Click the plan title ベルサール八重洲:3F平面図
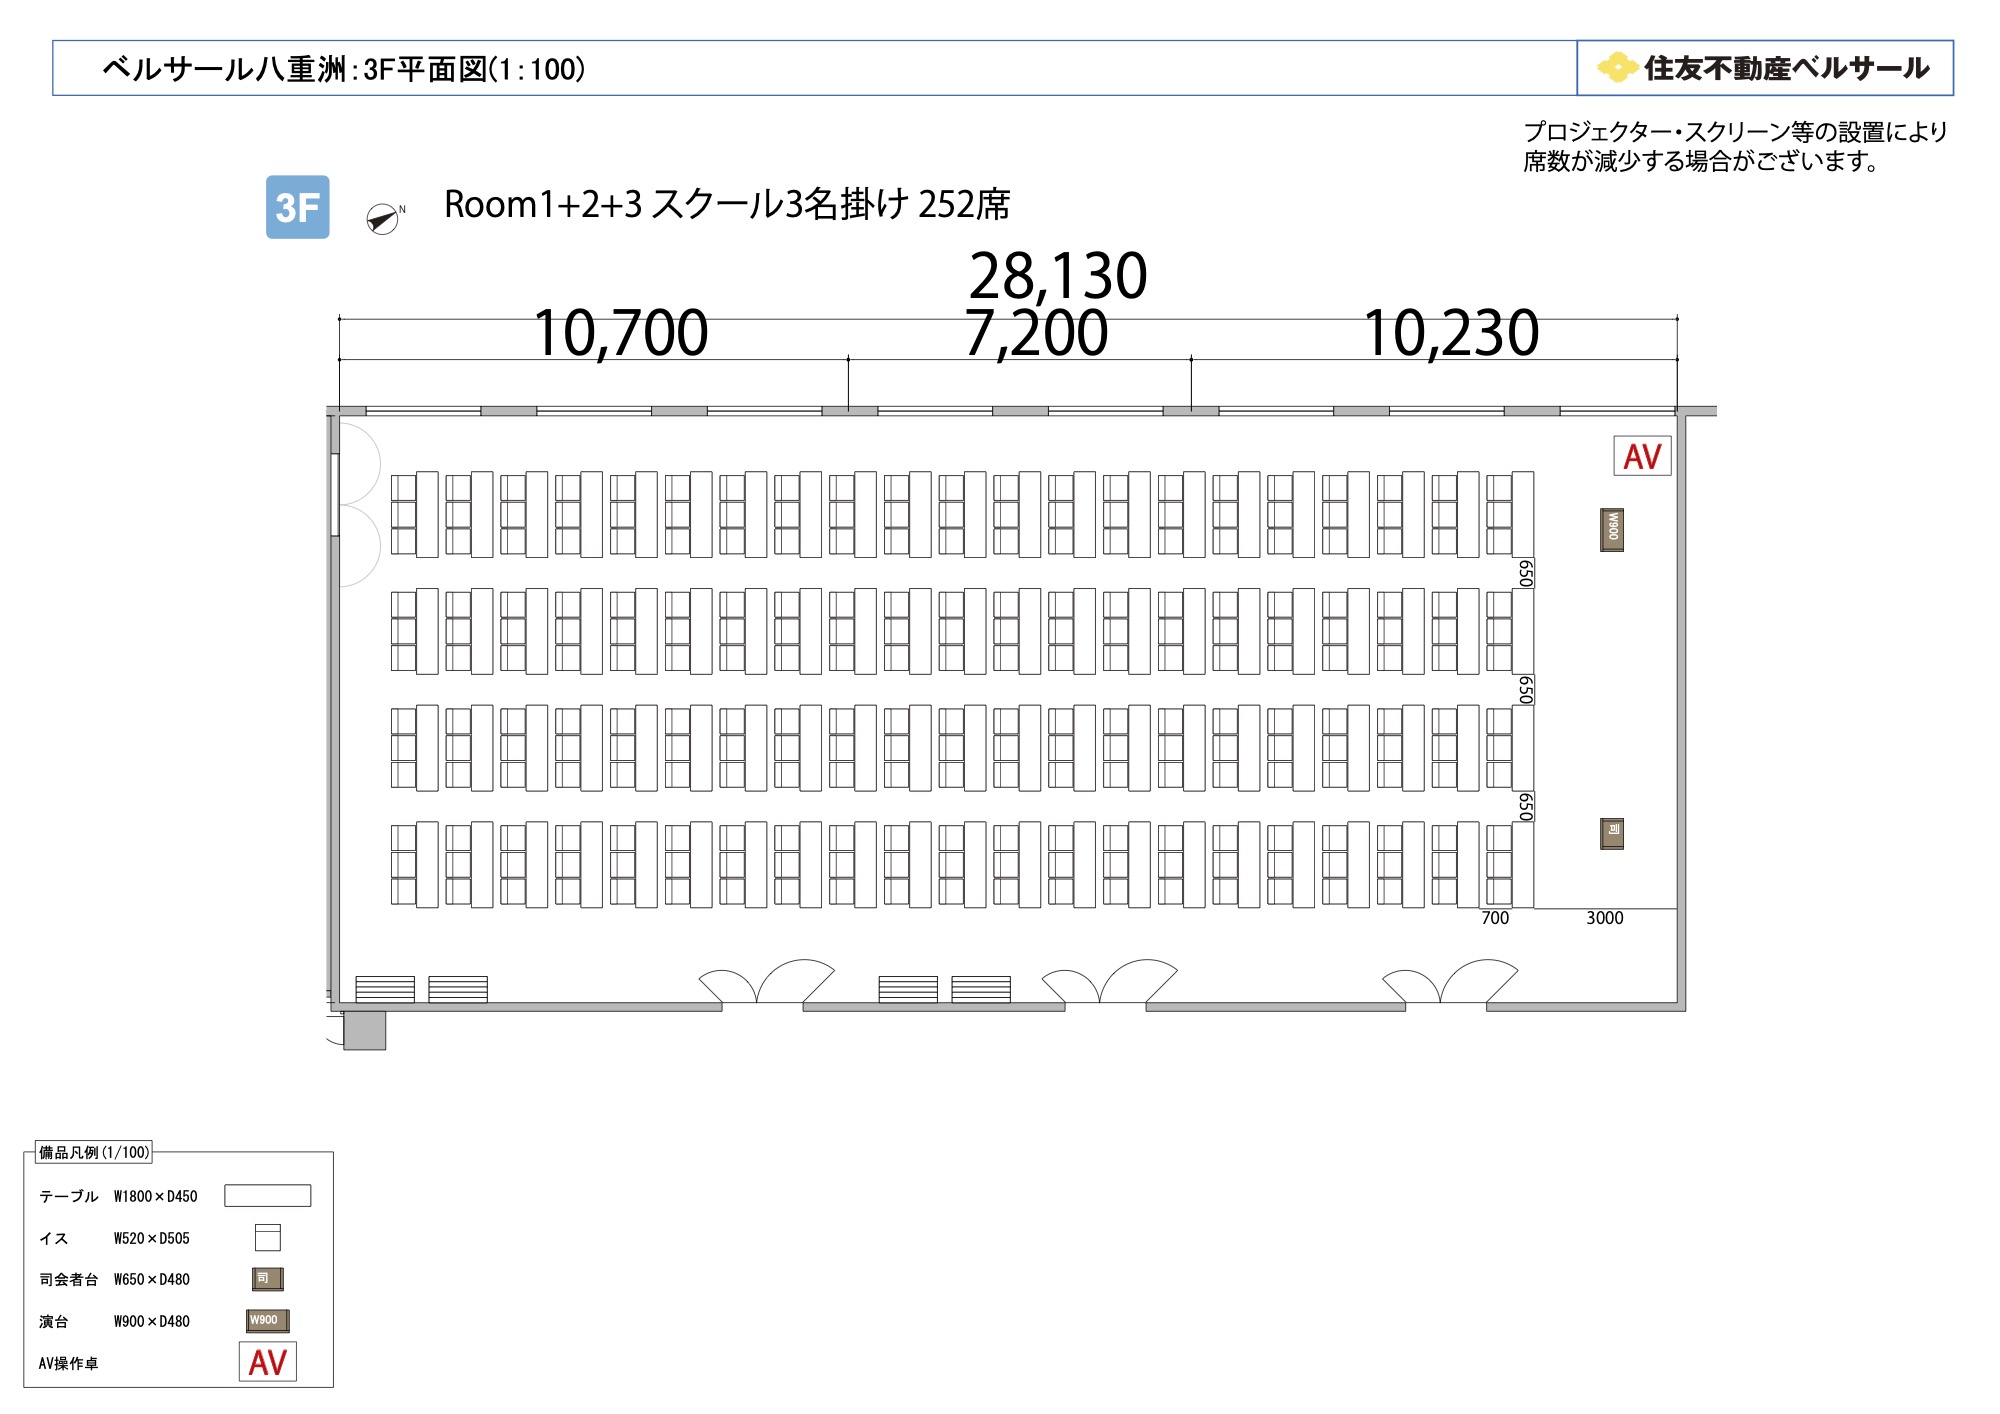The image size is (2000, 1414). pos(344,69)
